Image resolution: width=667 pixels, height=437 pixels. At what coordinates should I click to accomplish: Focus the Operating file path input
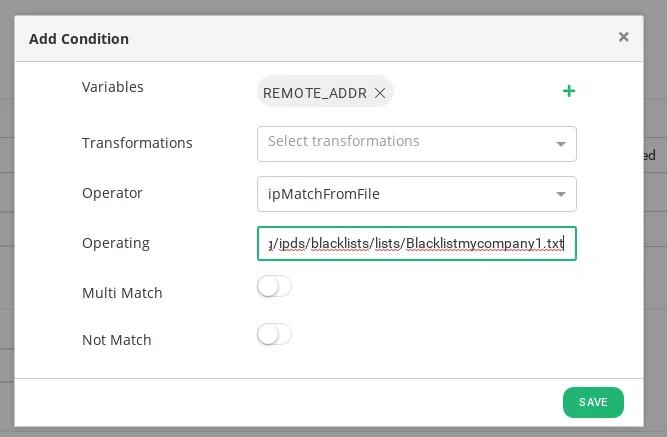[416, 243]
